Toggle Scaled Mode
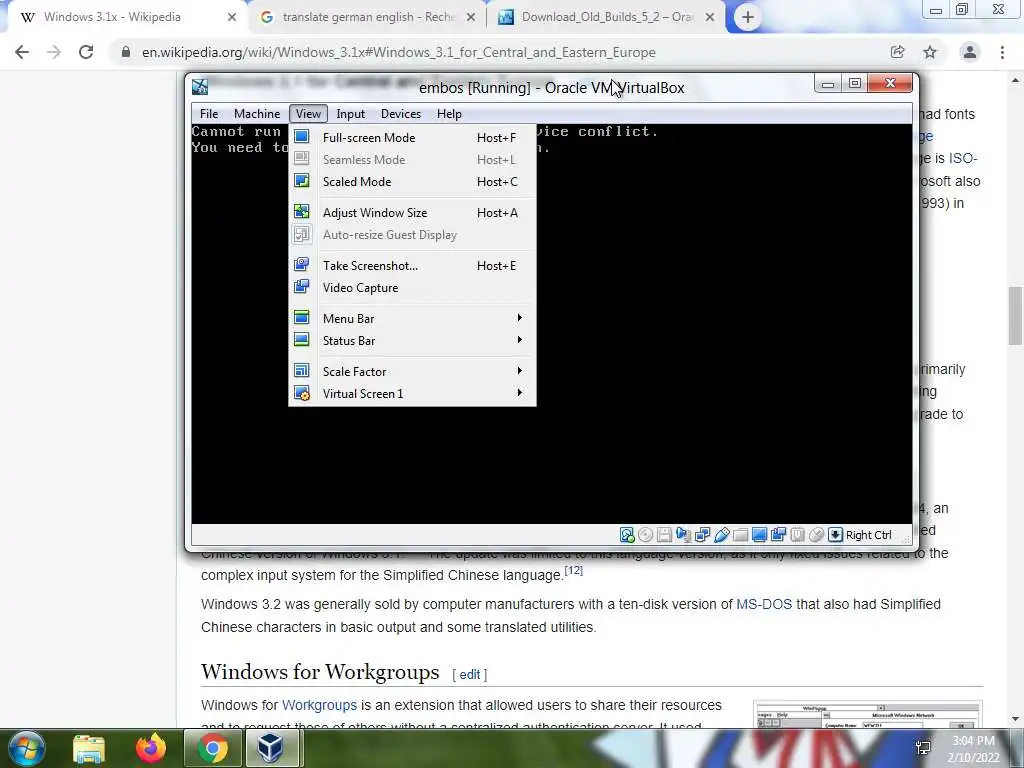 pyautogui.click(x=412, y=182)
